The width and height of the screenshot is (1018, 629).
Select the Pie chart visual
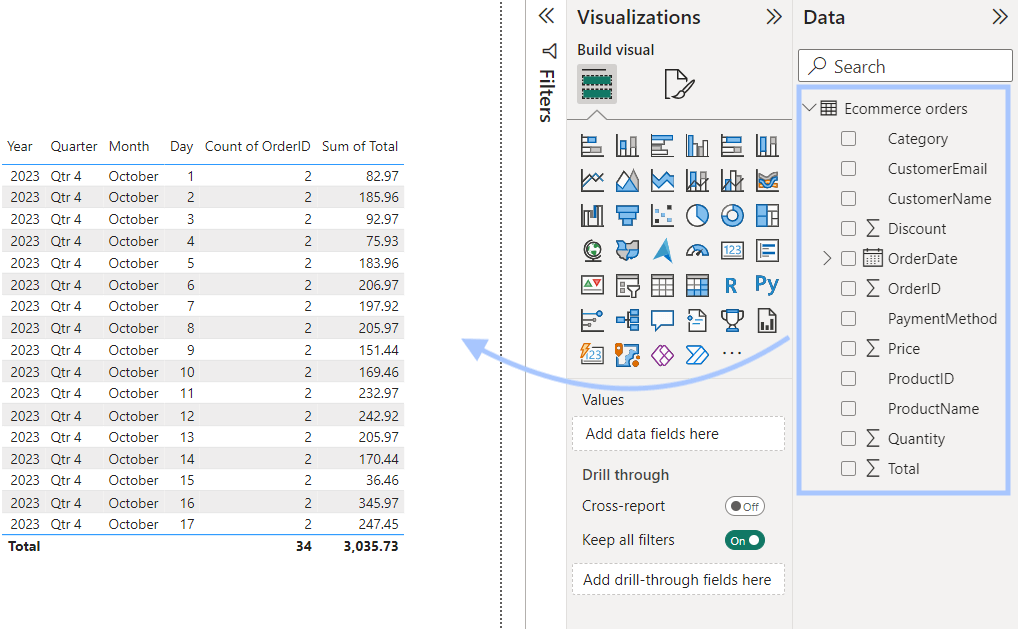697,216
